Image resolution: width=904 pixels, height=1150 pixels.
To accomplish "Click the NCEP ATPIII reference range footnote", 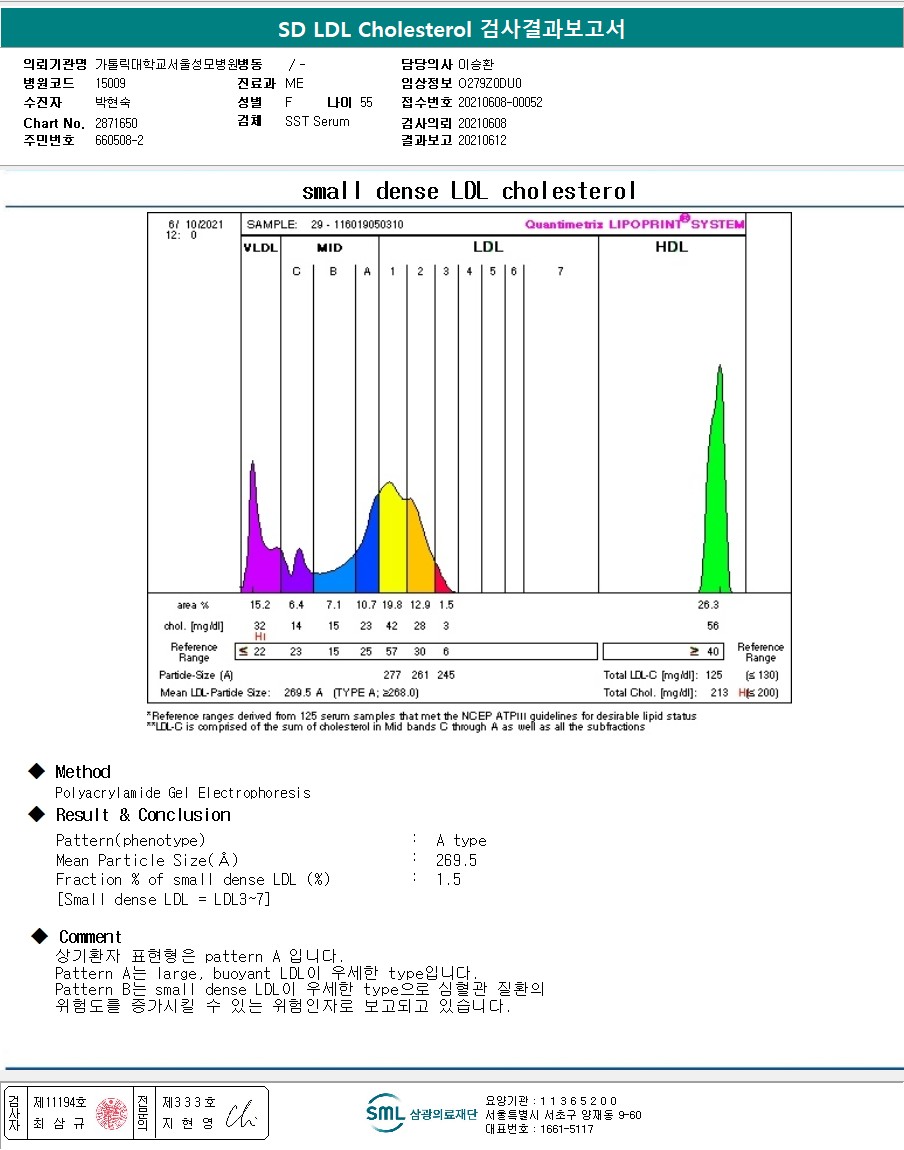I will click(x=422, y=716).
